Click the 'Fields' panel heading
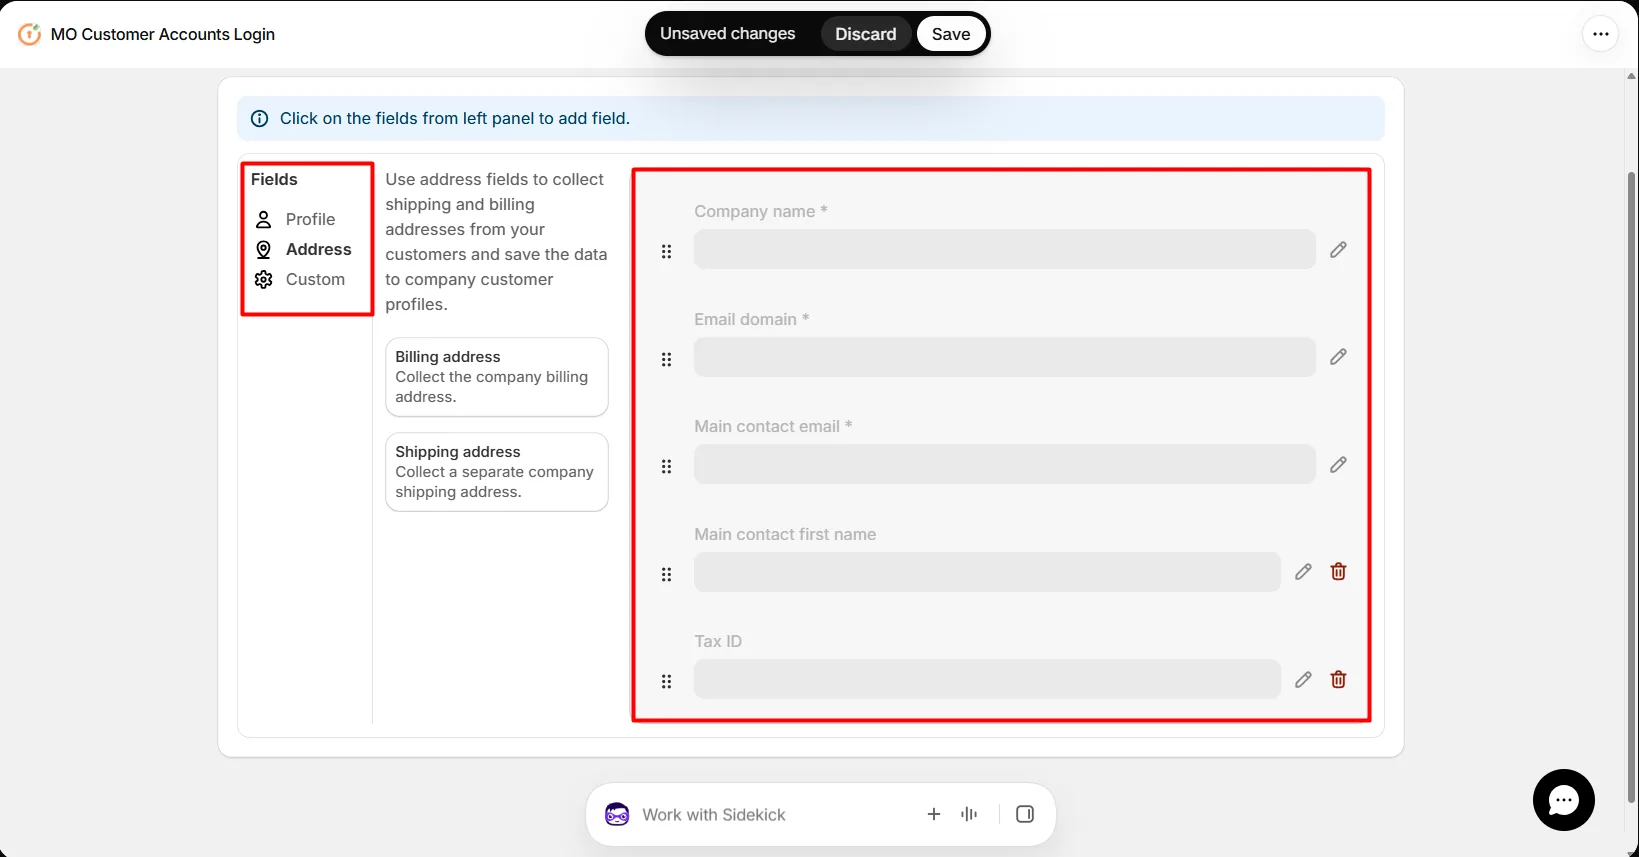 tap(274, 179)
